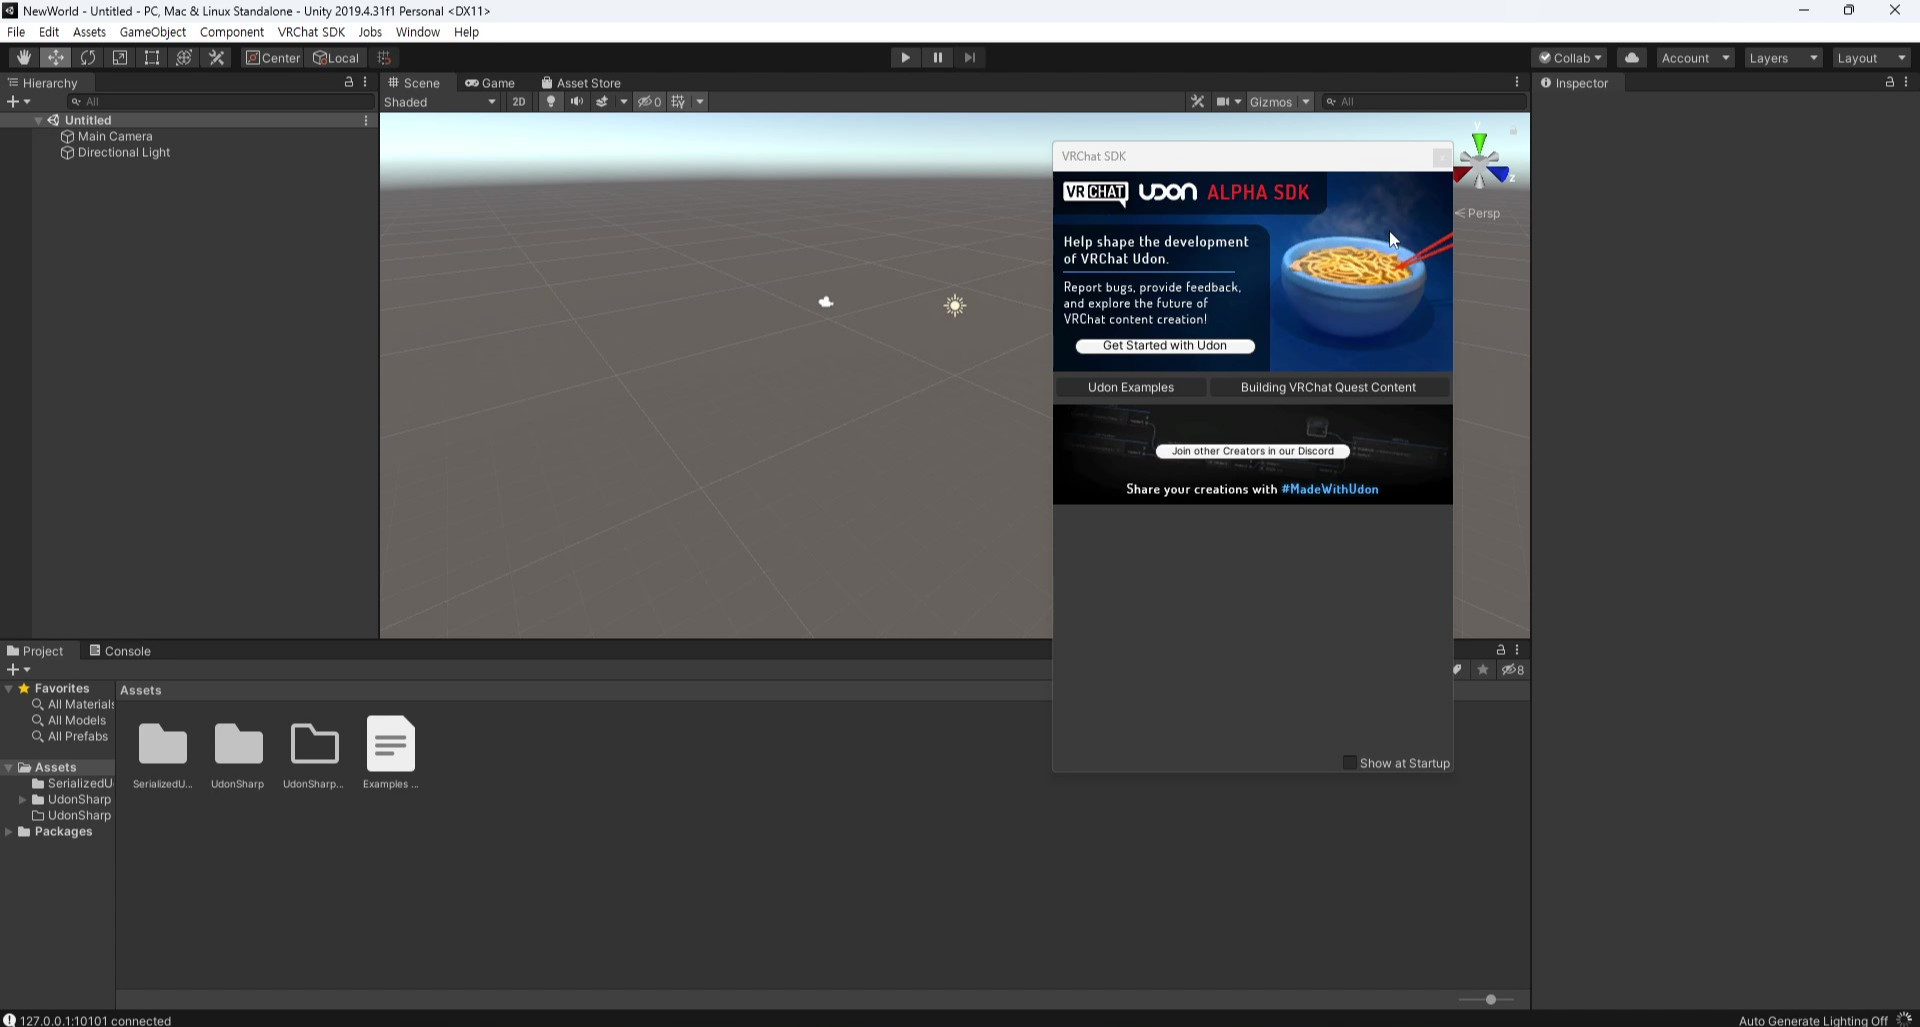Open the scene effects dropdown arrow
1920x1027 pixels.
tap(624, 102)
